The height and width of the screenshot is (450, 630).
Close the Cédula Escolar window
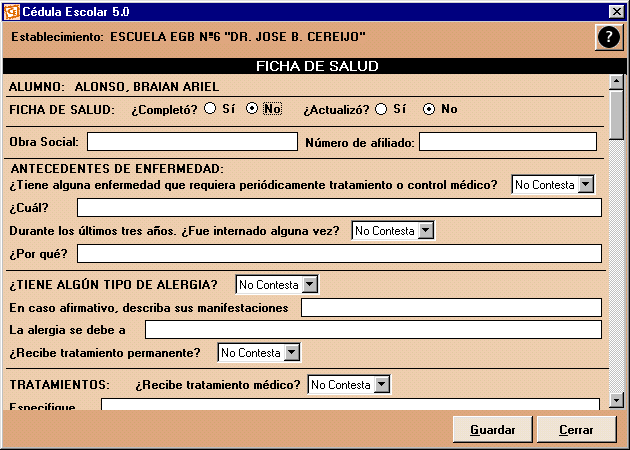(616, 12)
